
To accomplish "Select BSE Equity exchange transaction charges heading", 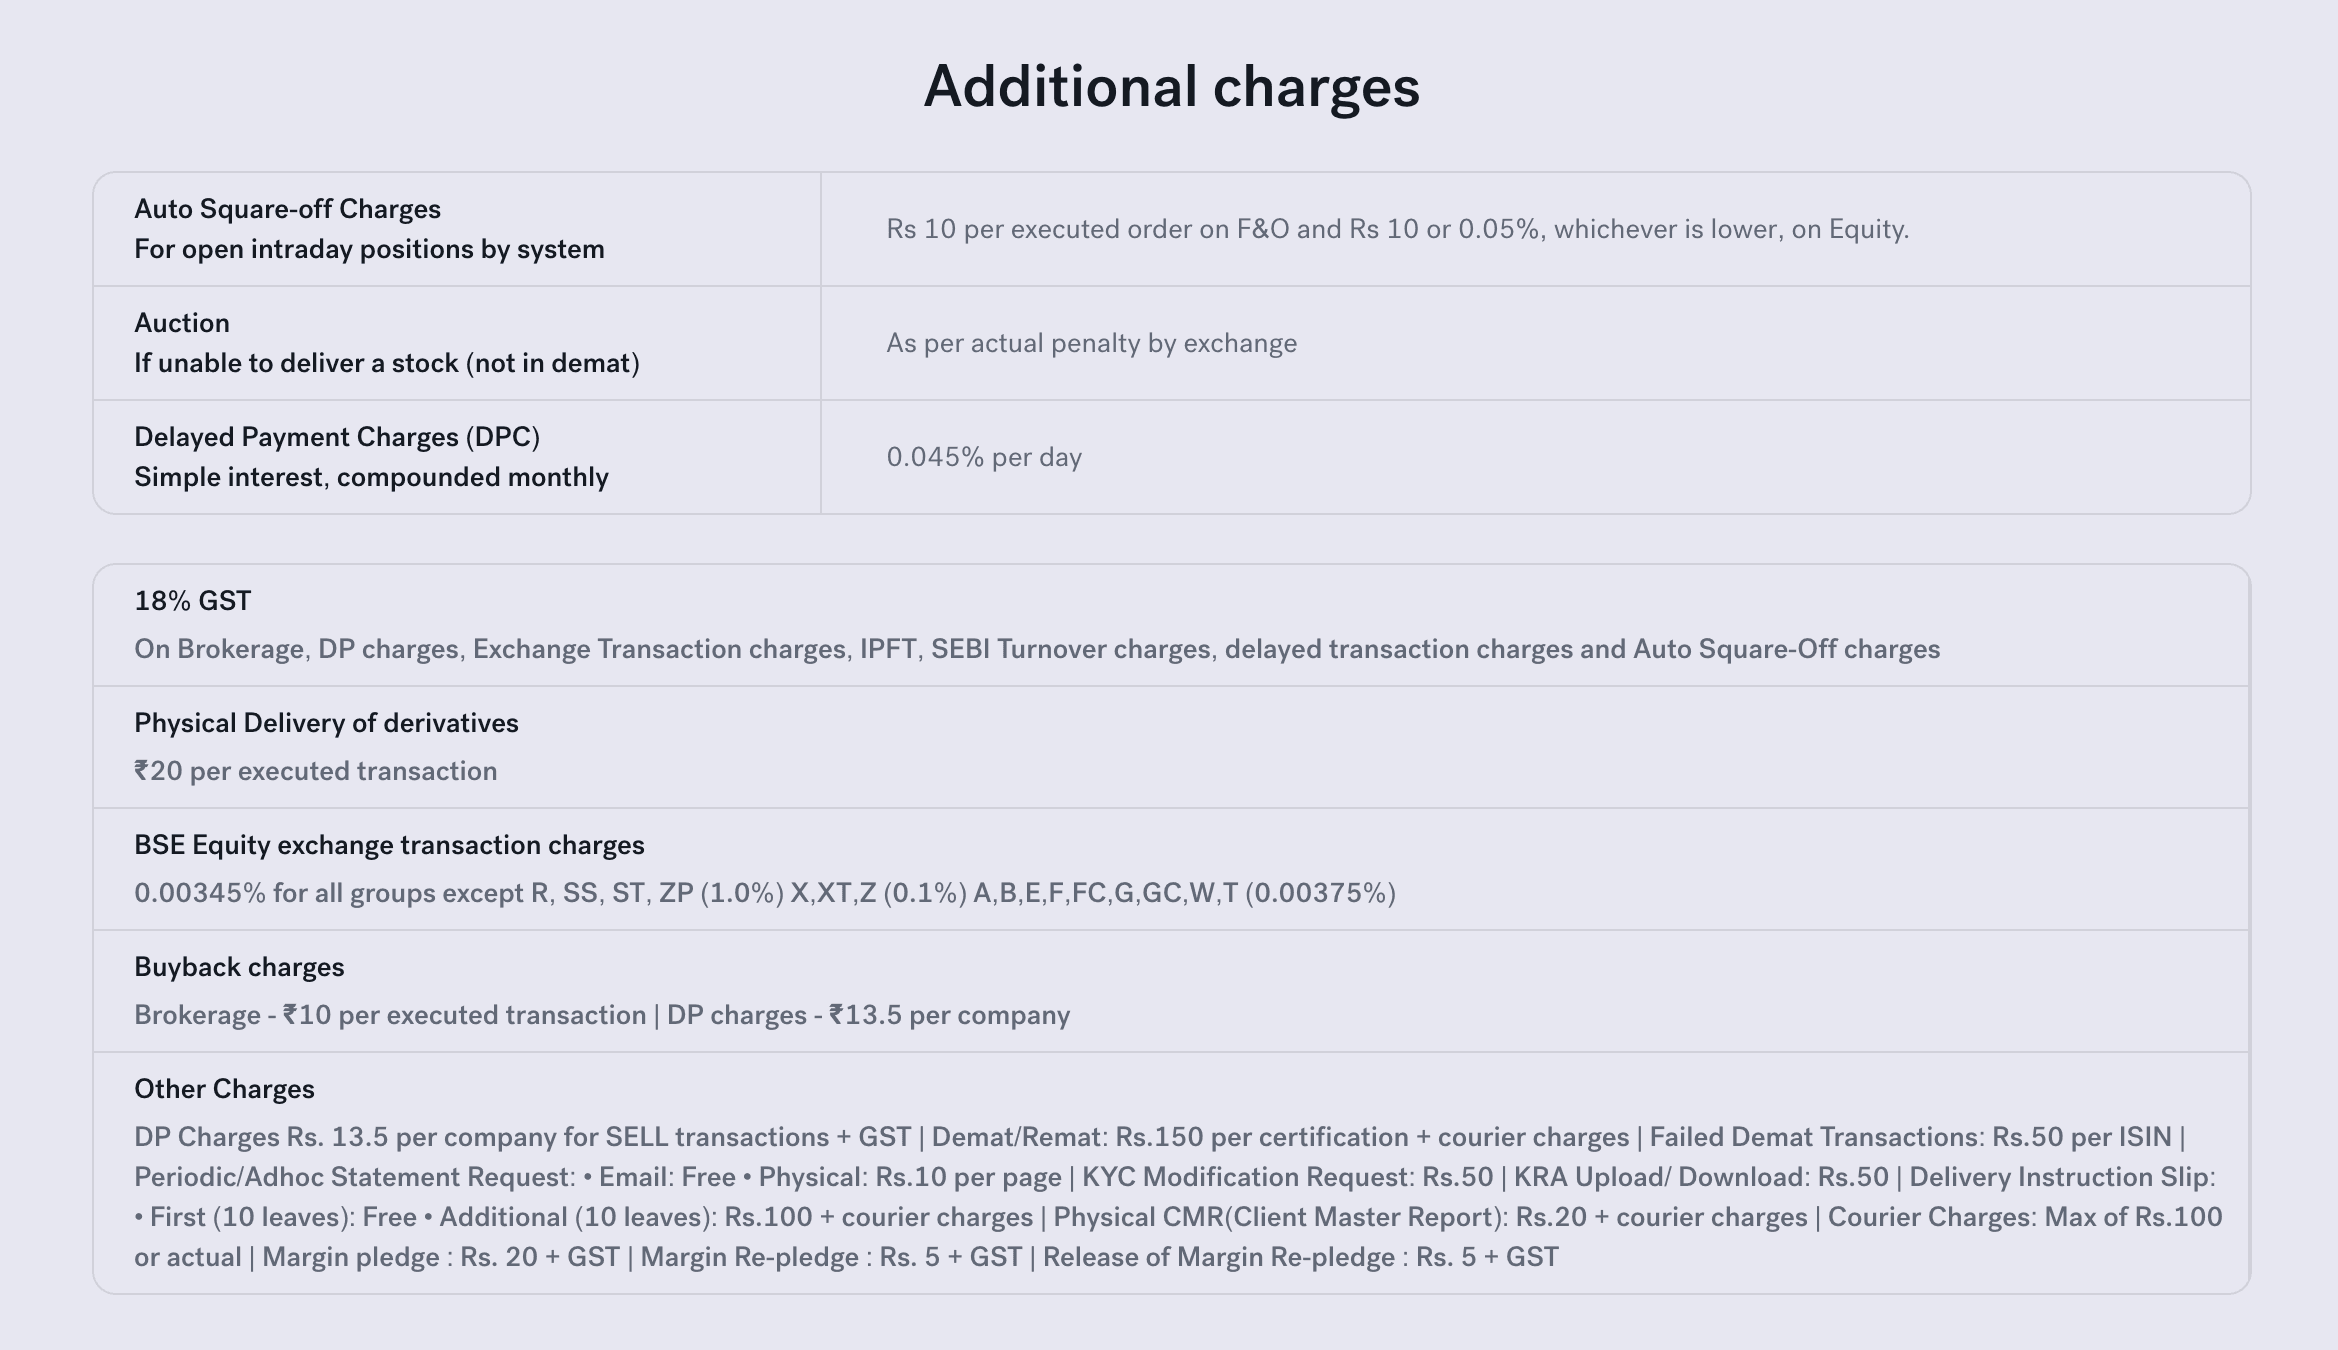I will (x=389, y=845).
